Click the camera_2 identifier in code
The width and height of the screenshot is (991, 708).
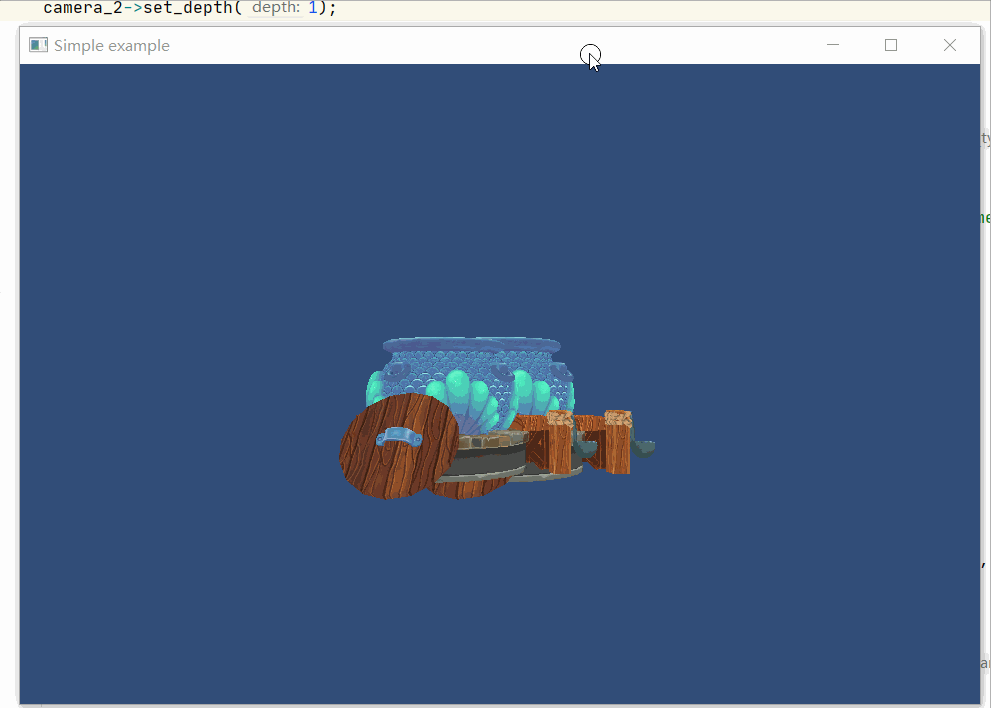click(x=83, y=8)
